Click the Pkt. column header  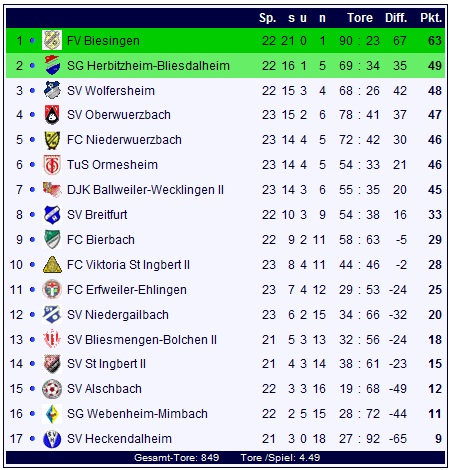point(431,18)
